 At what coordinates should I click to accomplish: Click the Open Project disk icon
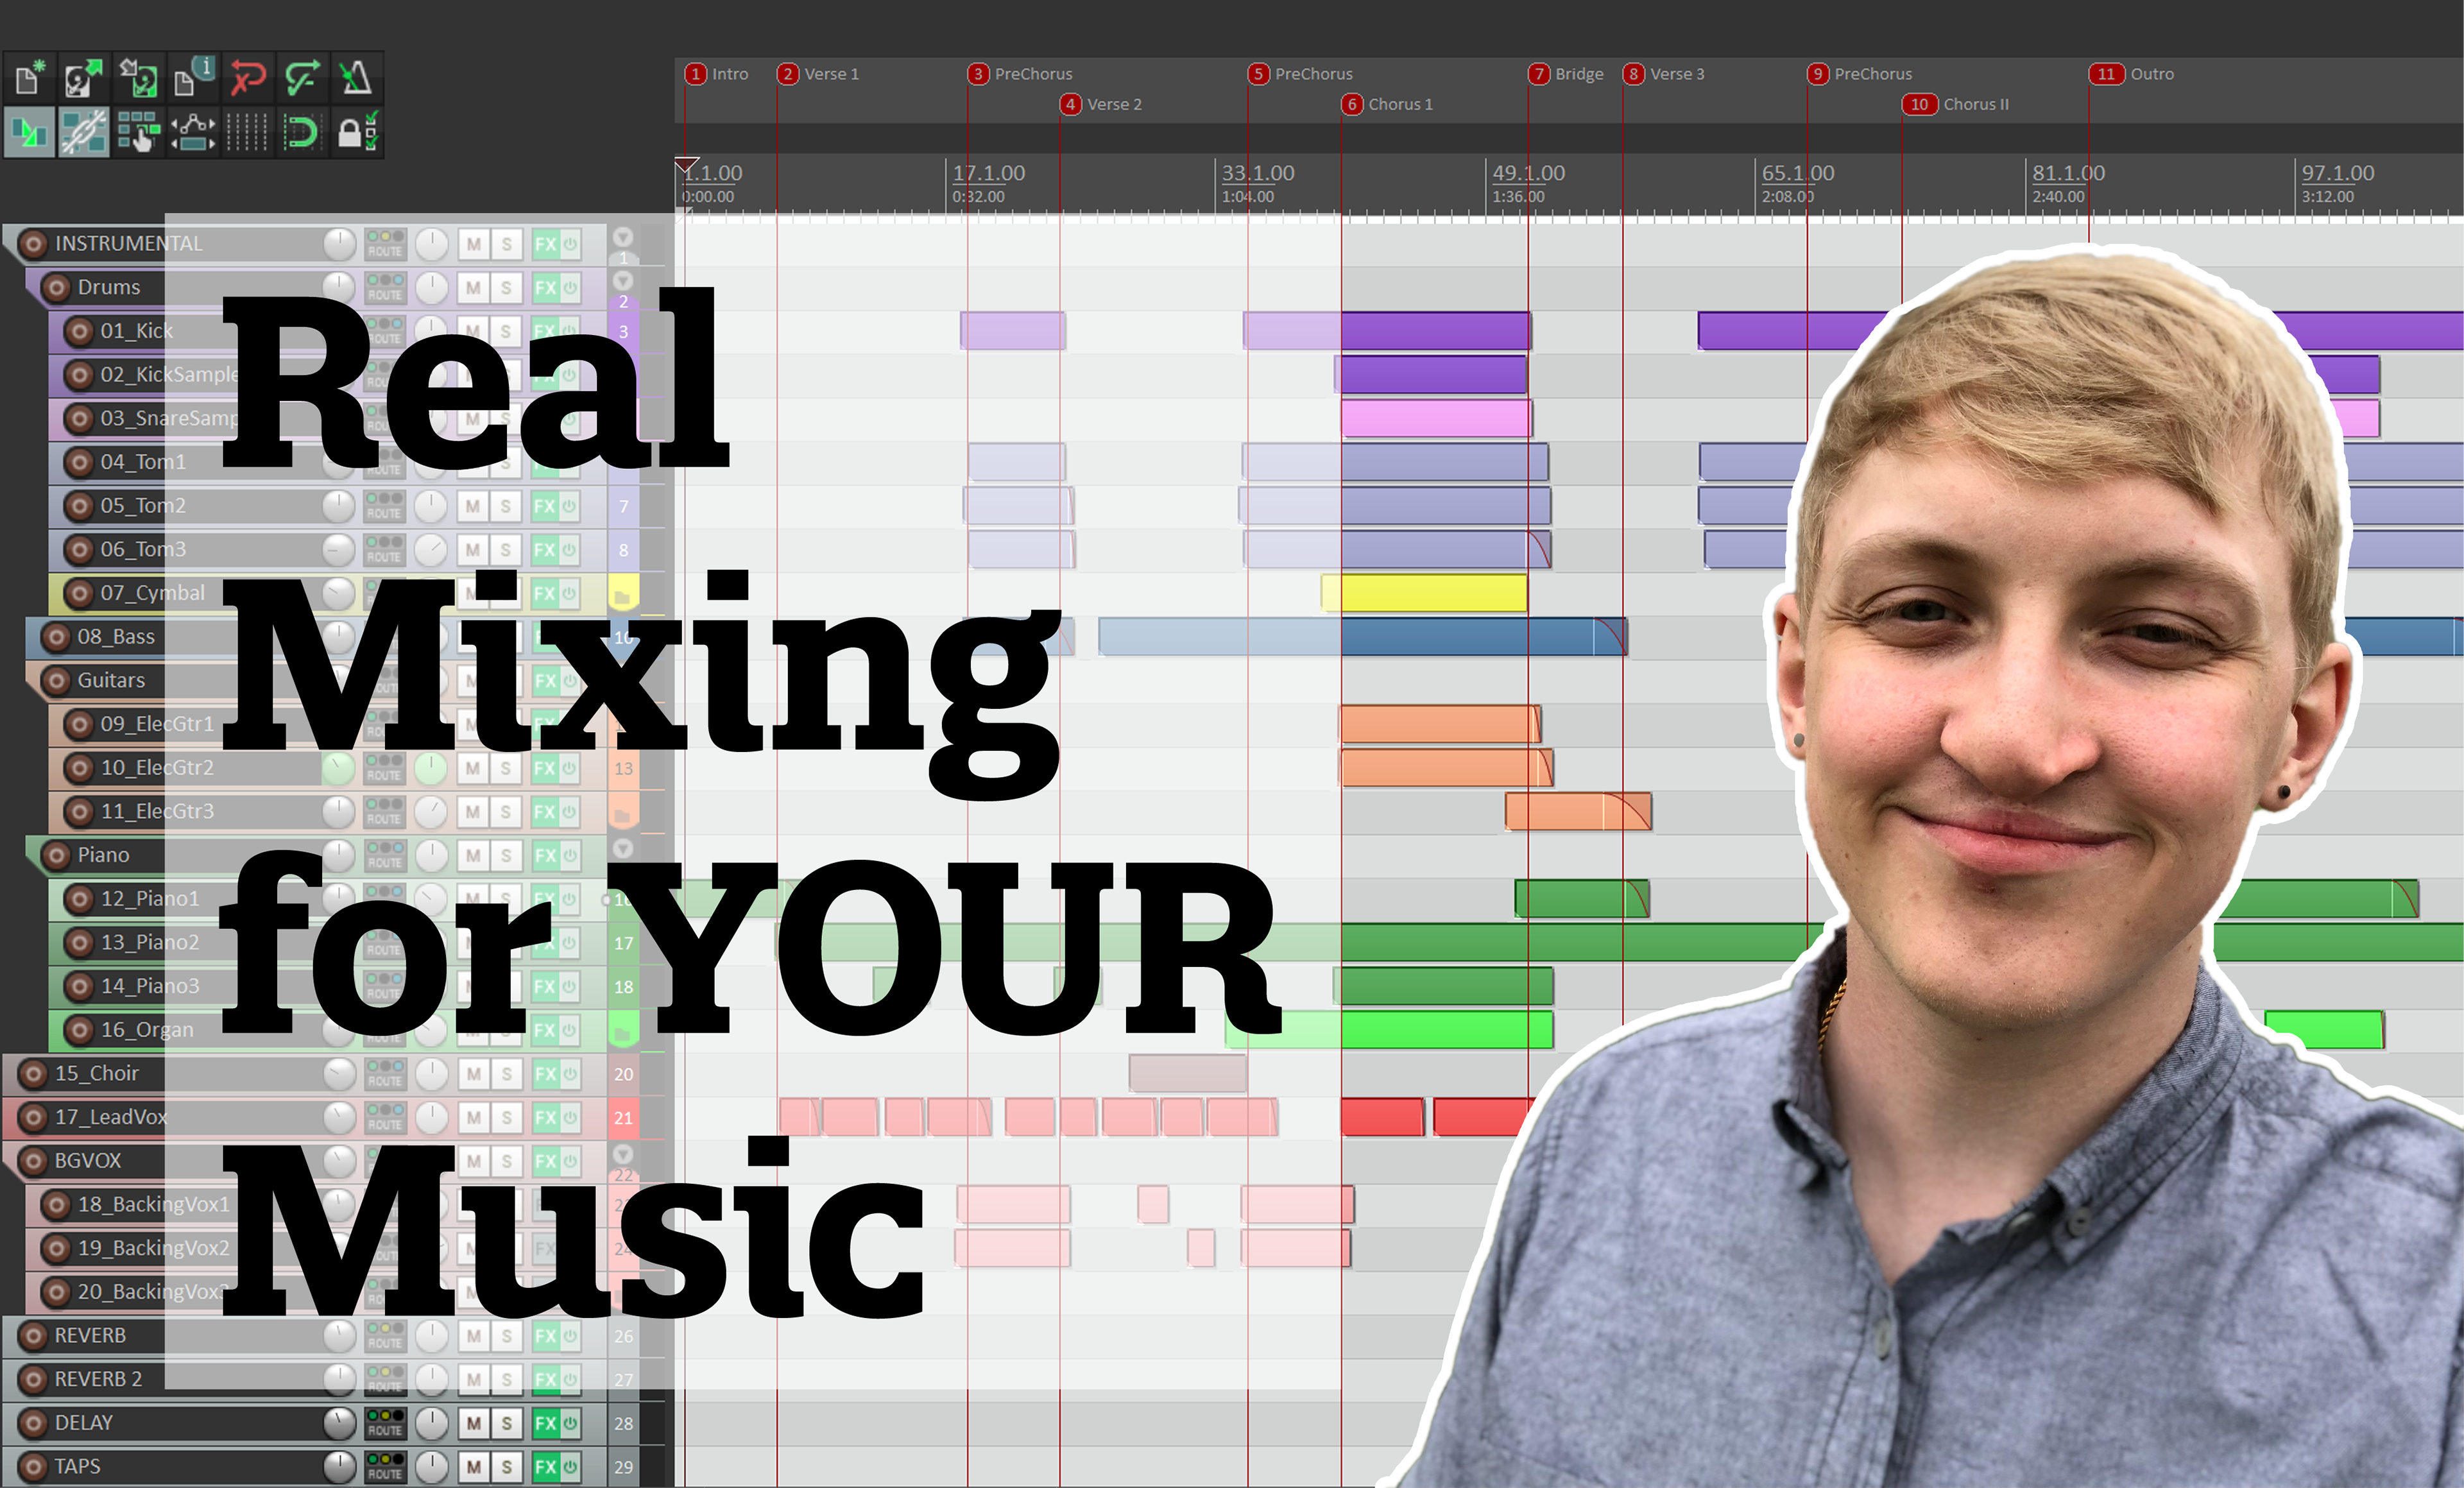point(83,78)
